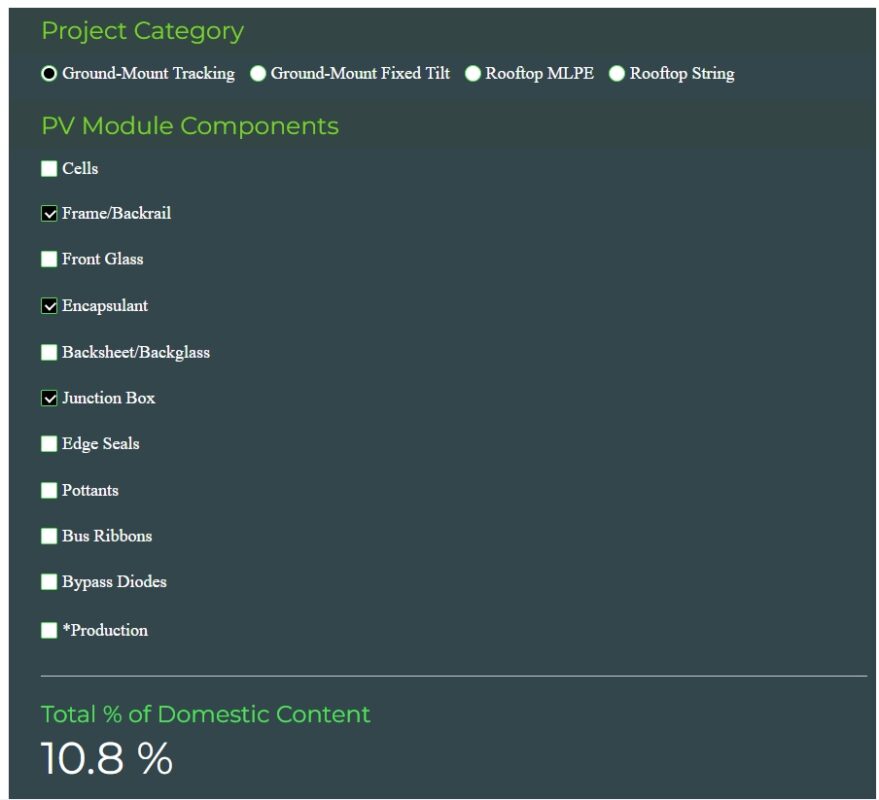
Task: Select the Ground-Mount Fixed Tilt category
Action: click(x=258, y=73)
